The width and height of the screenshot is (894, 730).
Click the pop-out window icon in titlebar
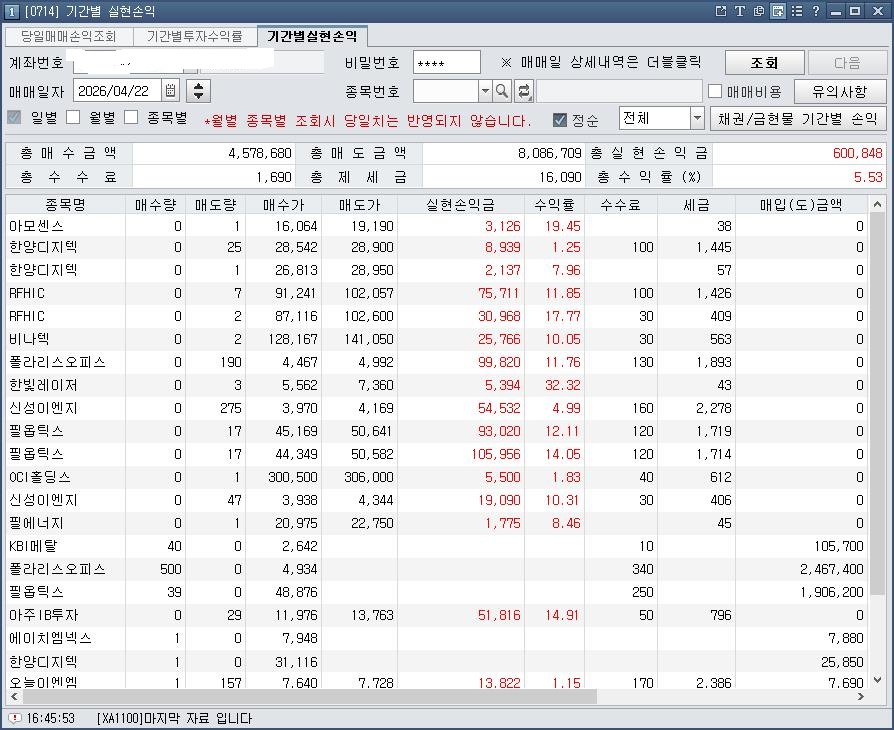722,11
